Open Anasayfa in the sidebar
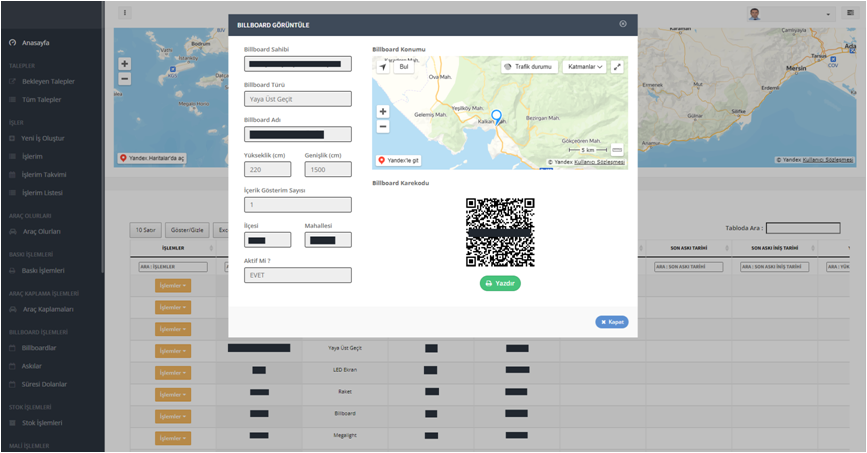867x453 pixels. coord(36,43)
